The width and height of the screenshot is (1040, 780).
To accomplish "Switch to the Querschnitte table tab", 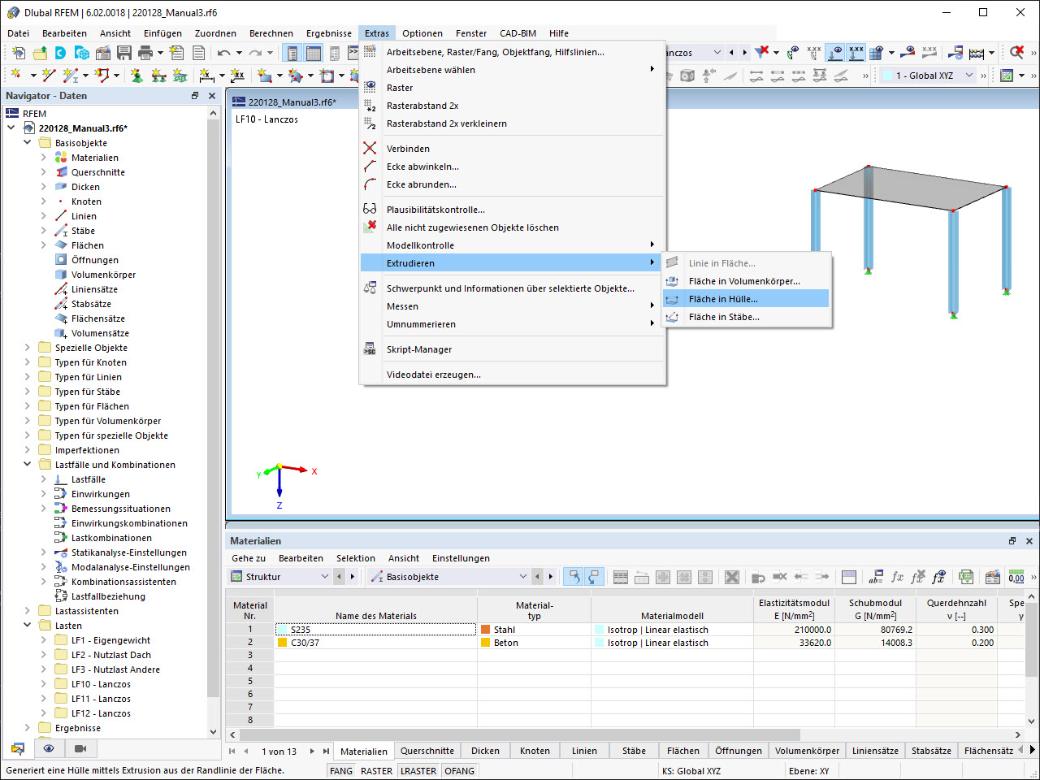I will point(427,751).
